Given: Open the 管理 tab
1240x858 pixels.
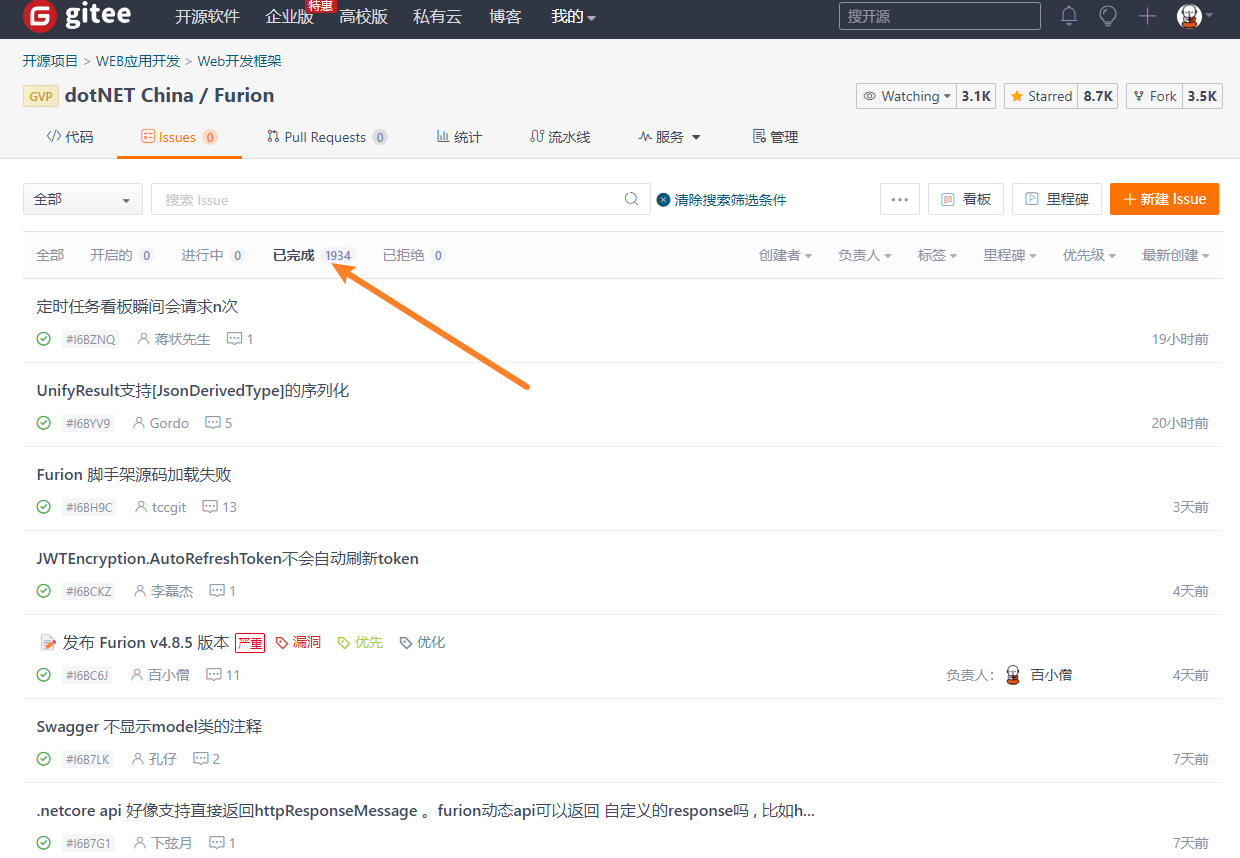Looking at the screenshot, I should click(x=775, y=137).
